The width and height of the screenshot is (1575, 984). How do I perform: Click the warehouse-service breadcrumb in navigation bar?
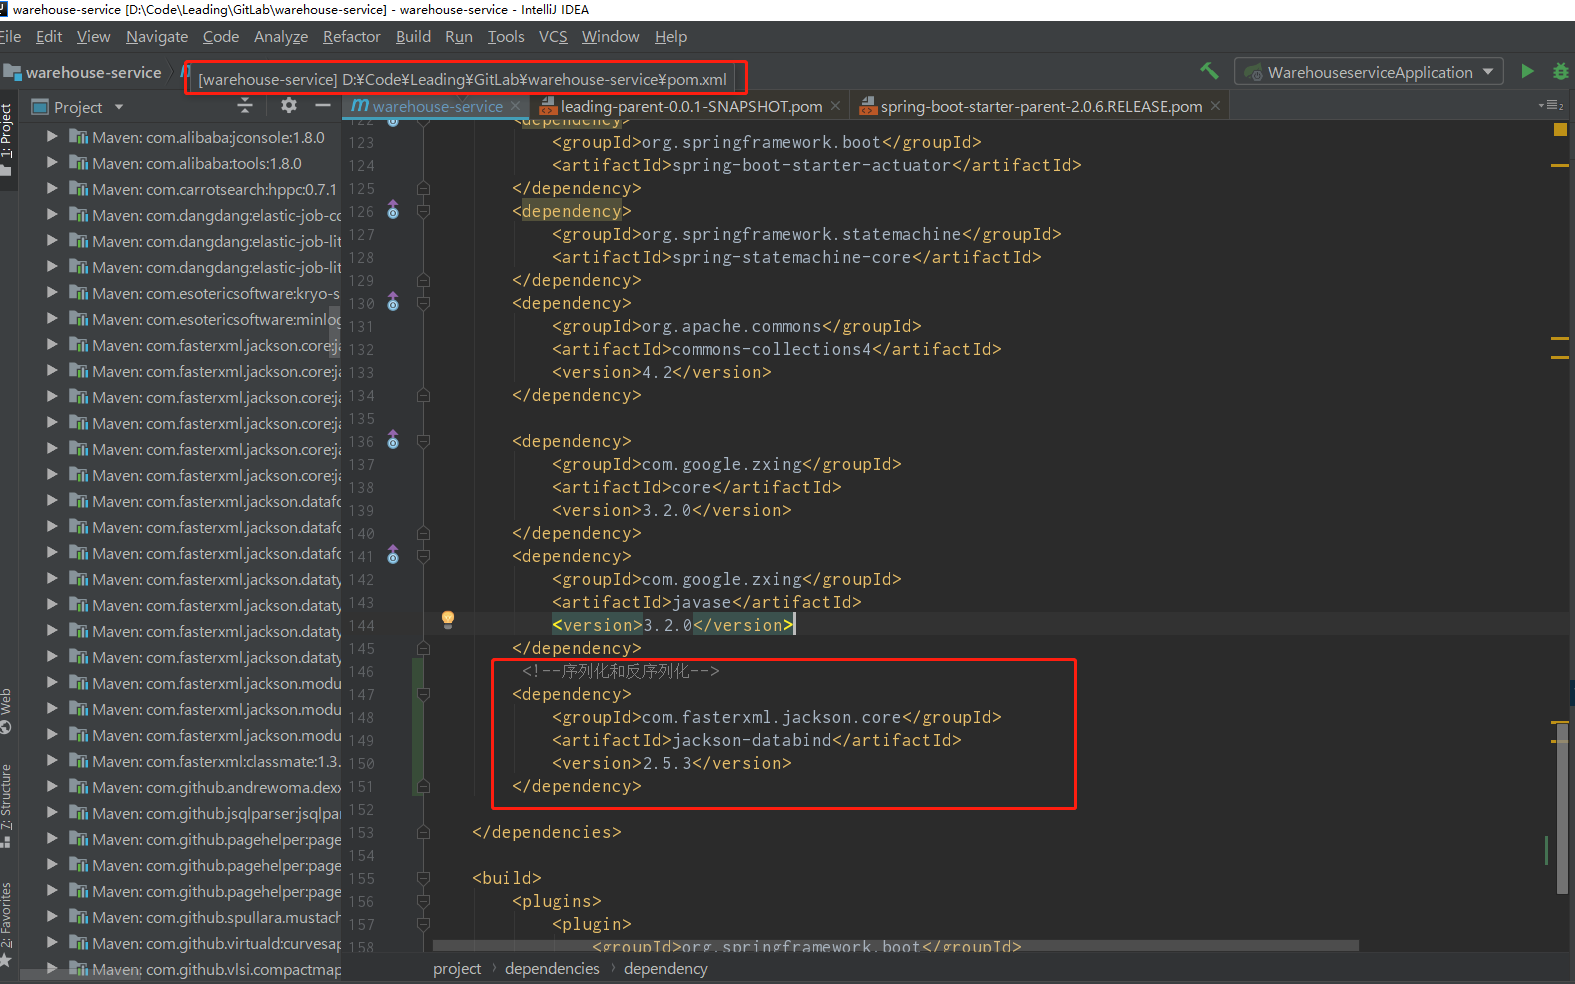(83, 72)
